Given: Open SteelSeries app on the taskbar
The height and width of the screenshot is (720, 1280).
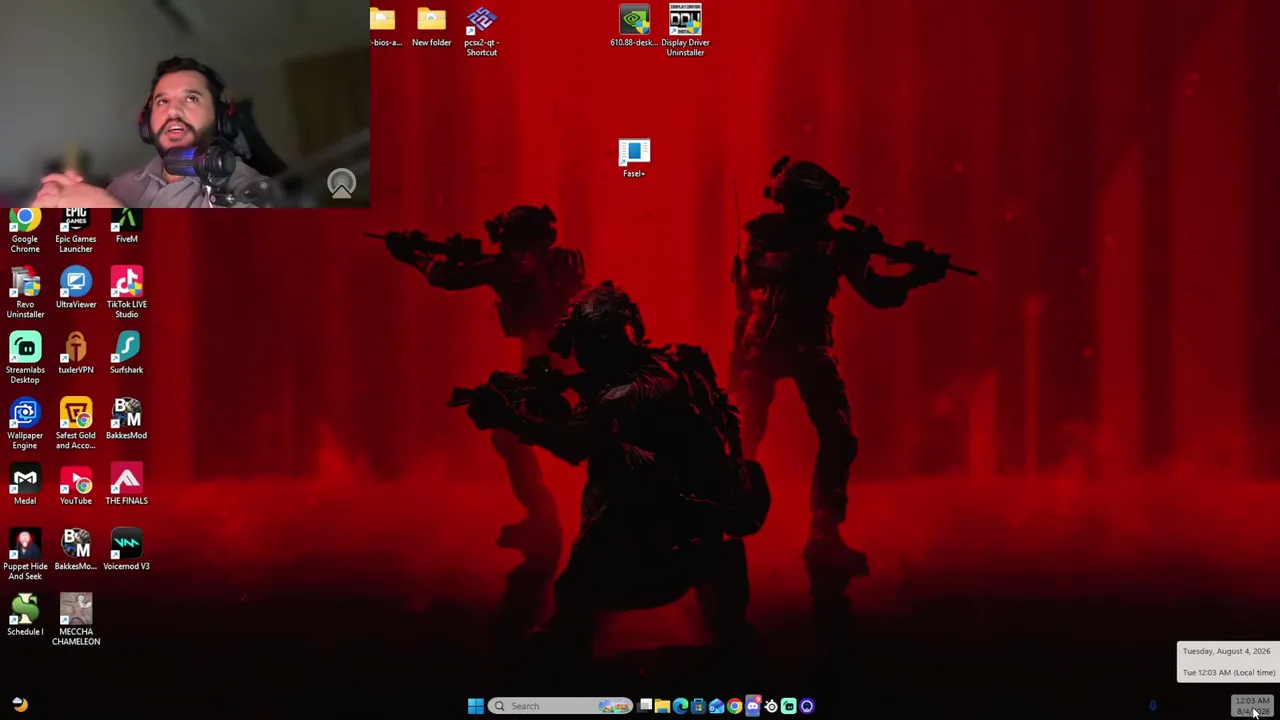Looking at the screenshot, I should pos(770,706).
